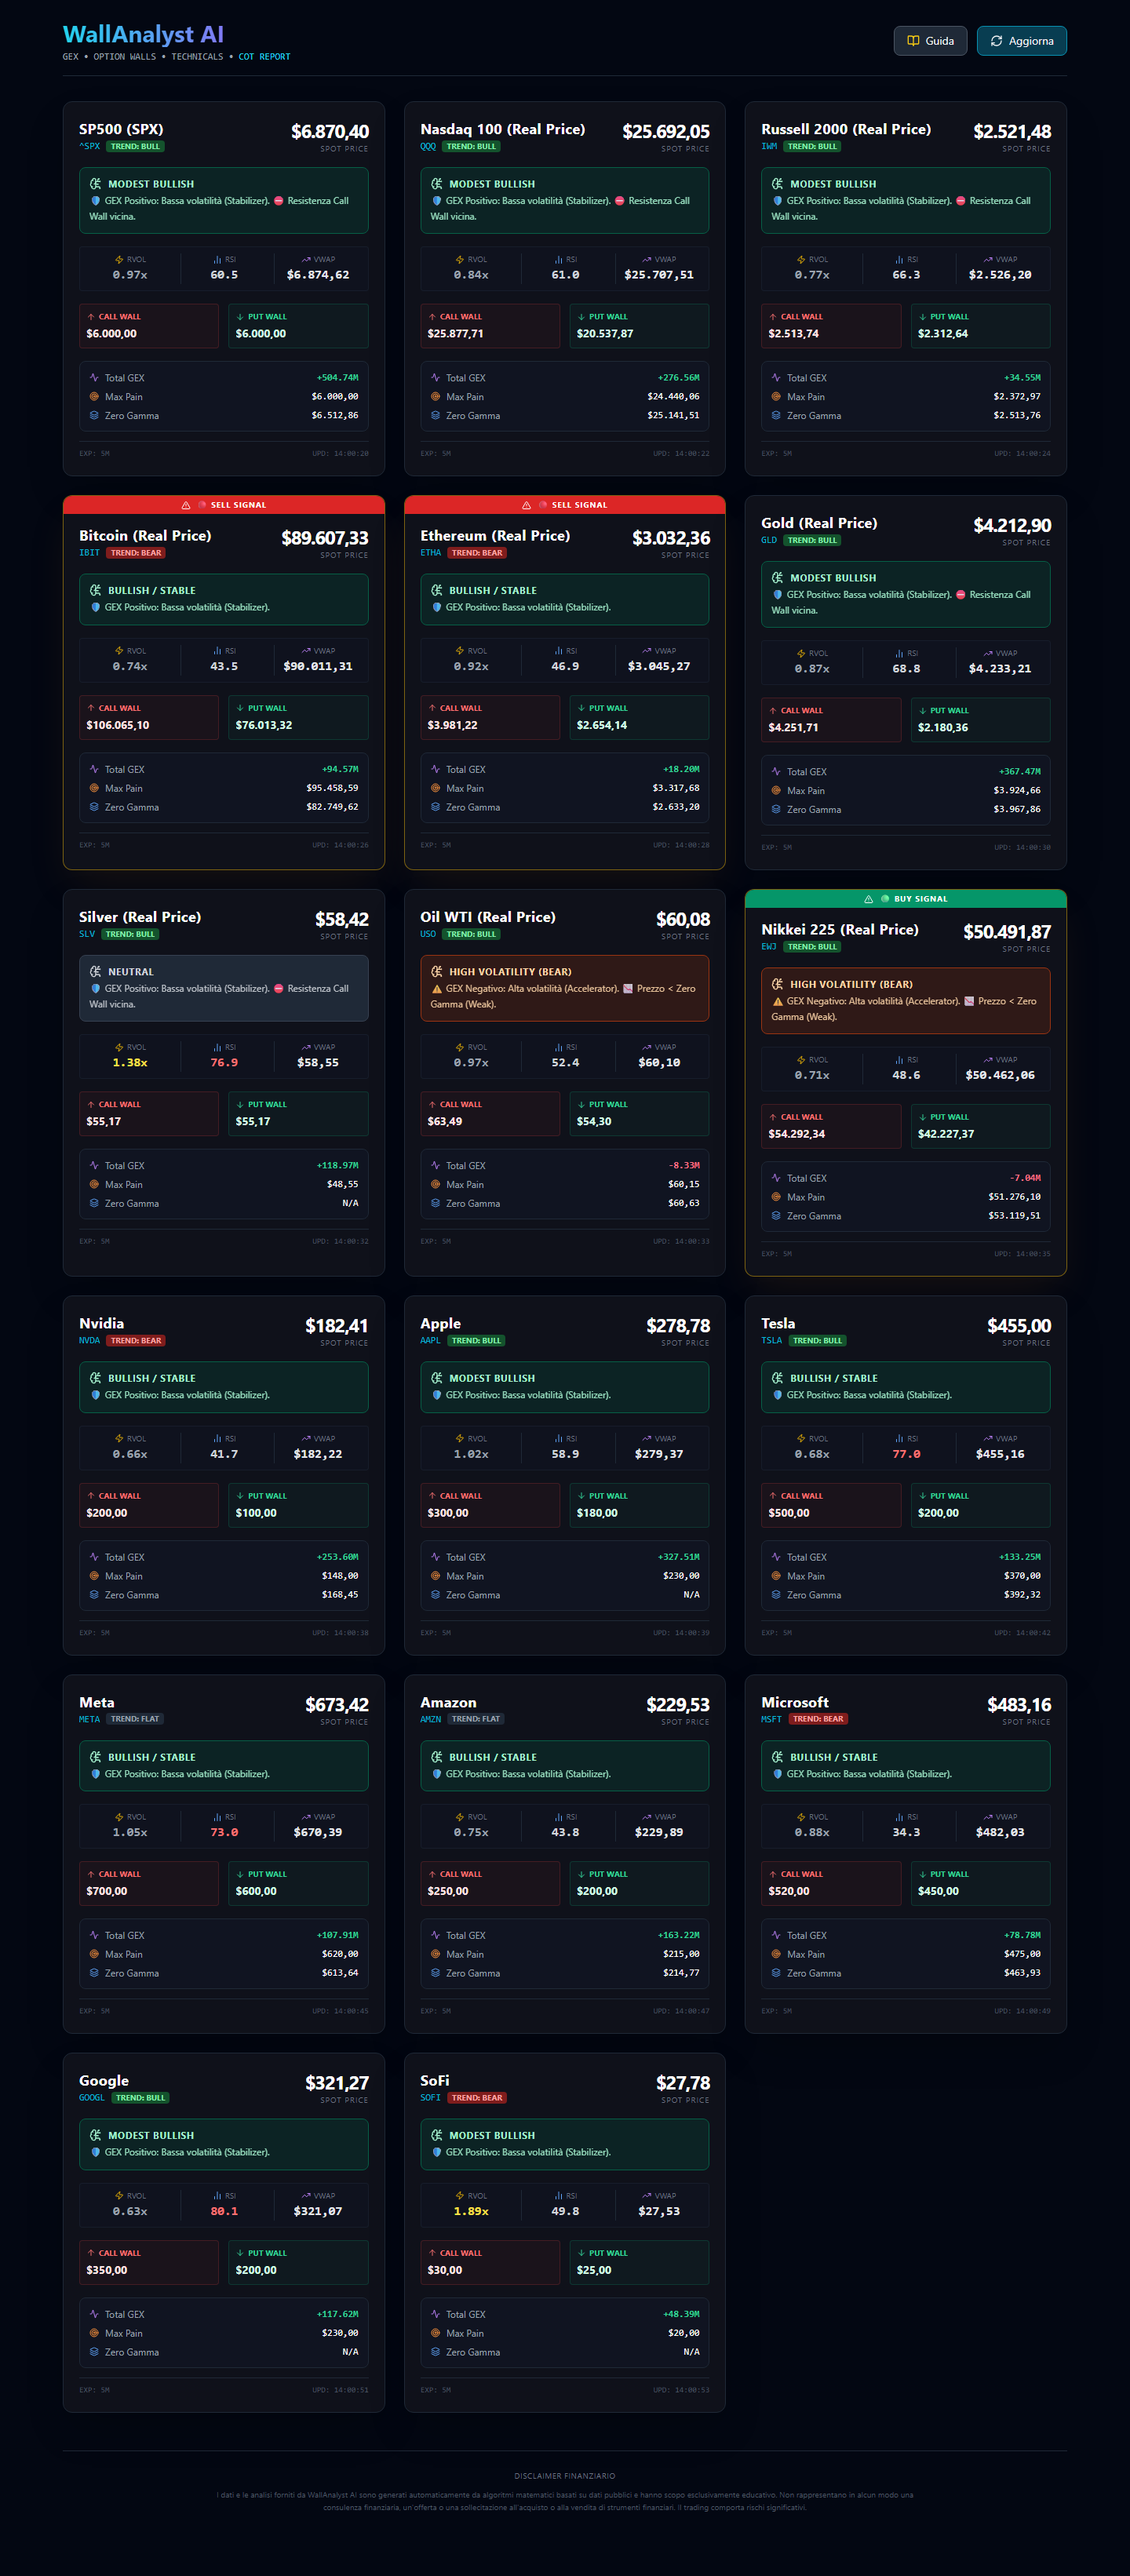Click the shield icon in Nvidia GEX Positivo line
Viewport: 1130px width, 2576px height.
pos(96,1395)
